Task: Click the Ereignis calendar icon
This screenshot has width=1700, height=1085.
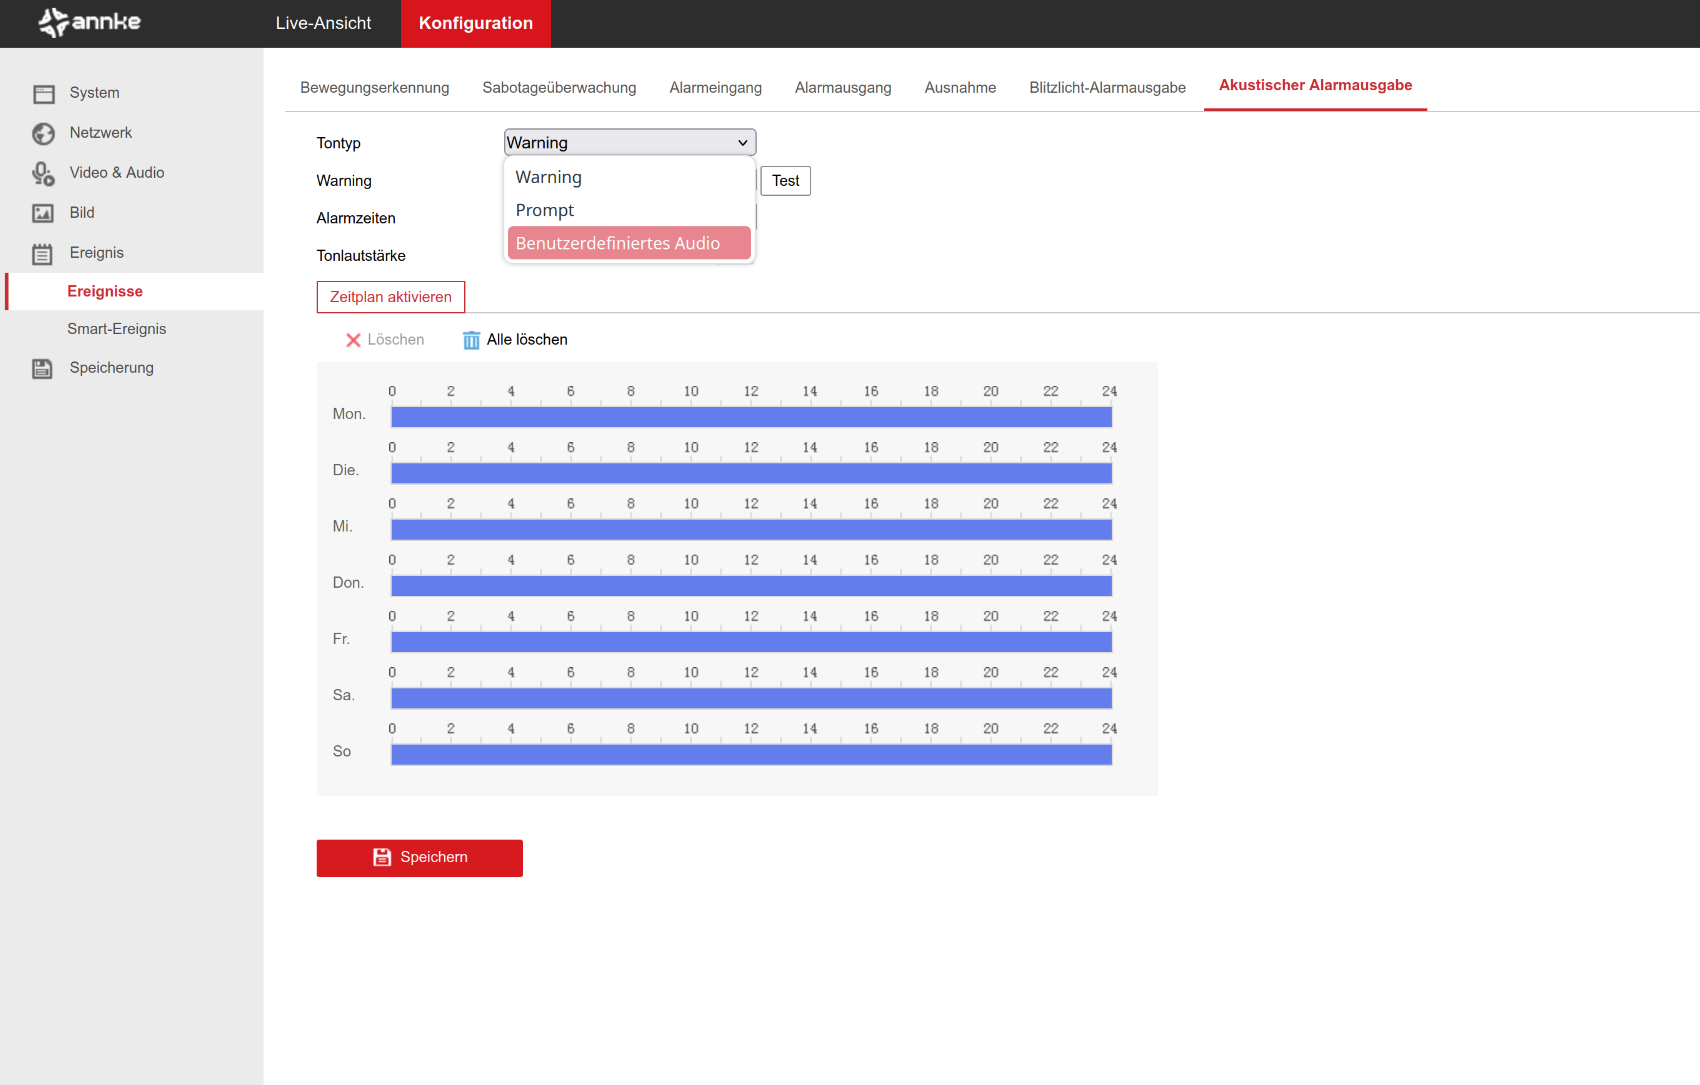Action: click(42, 254)
